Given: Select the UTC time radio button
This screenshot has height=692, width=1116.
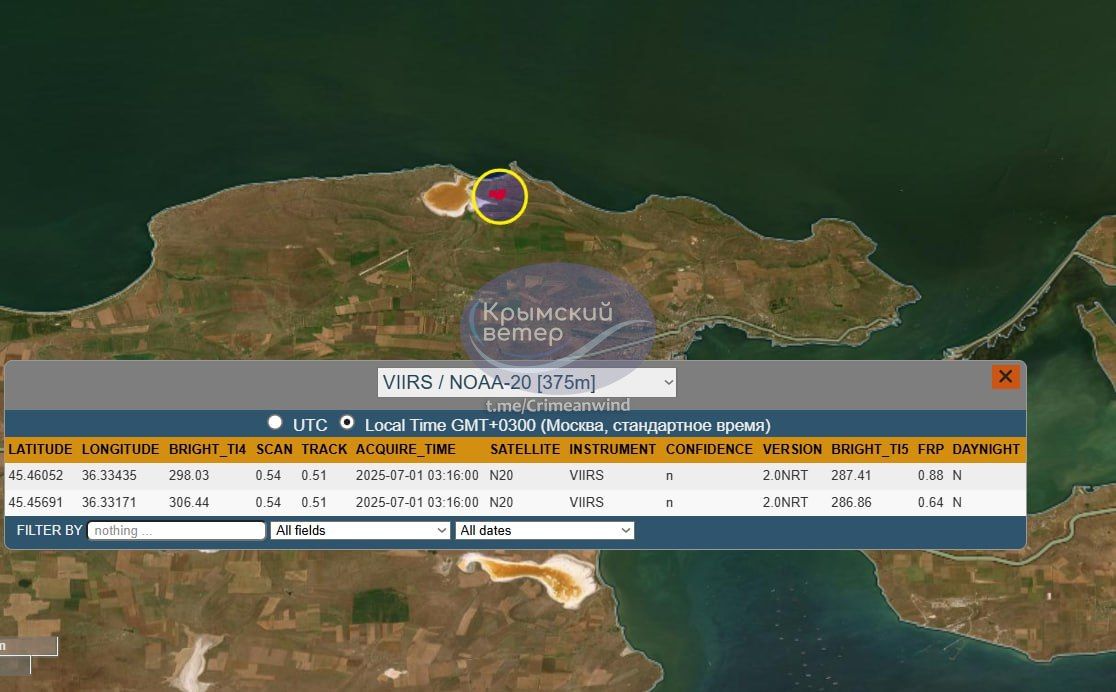Looking at the screenshot, I should coord(275,423).
